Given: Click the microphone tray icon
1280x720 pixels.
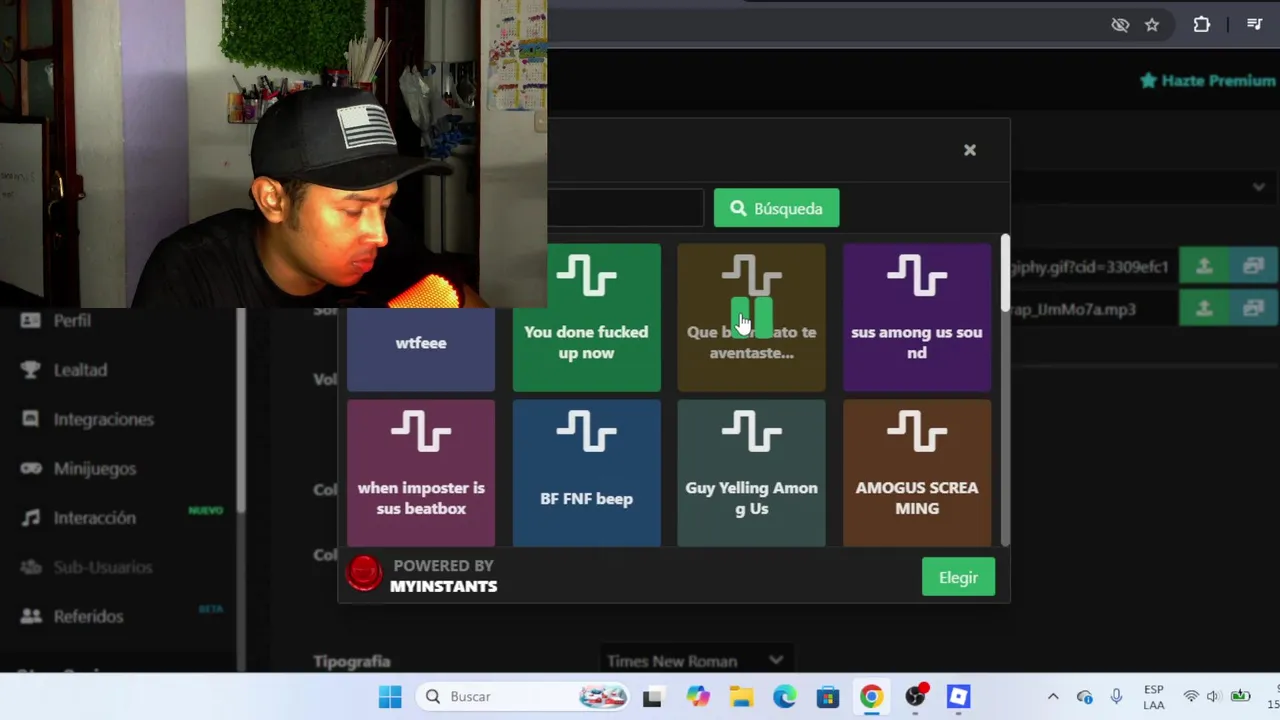Looking at the screenshot, I should [1116, 697].
